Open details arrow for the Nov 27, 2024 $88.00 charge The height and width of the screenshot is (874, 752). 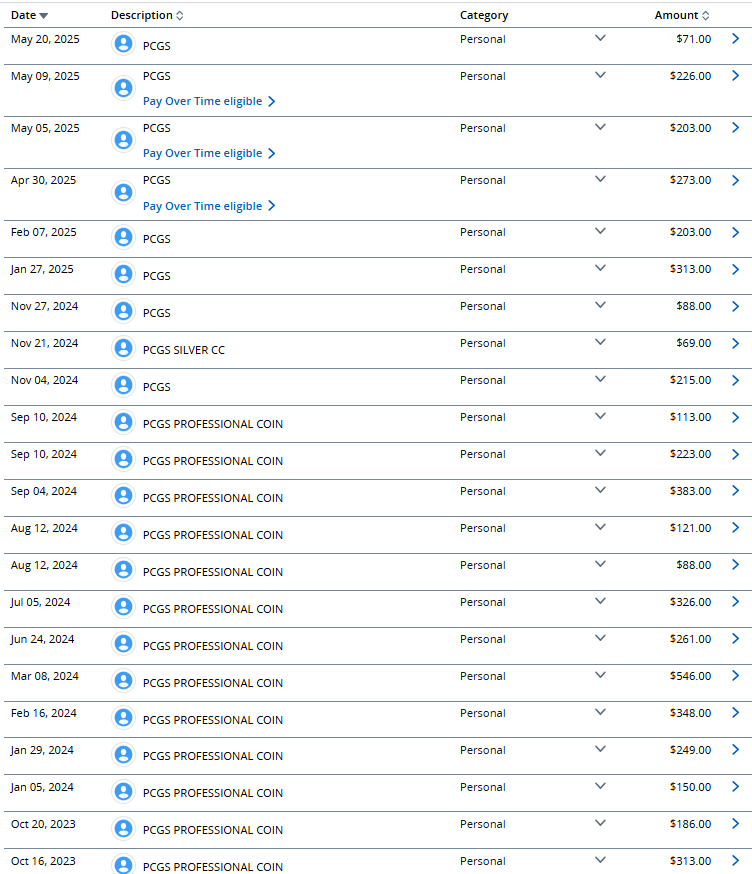click(735, 306)
